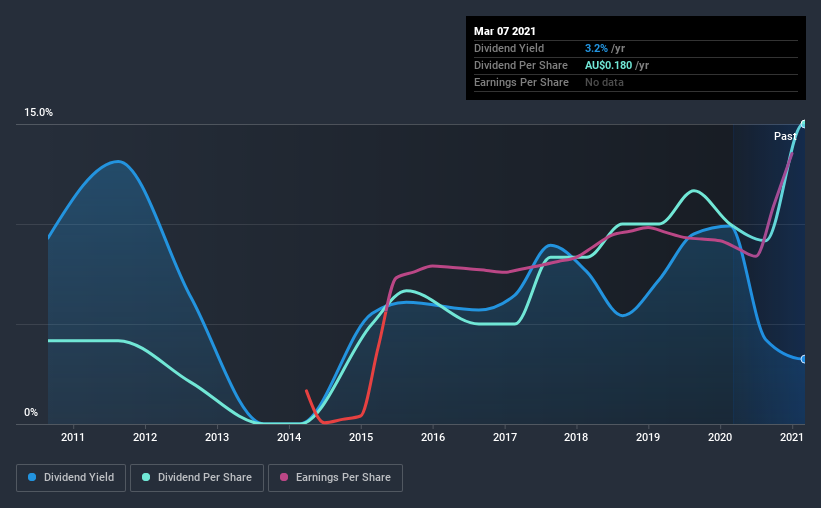
Task: Toggle the Earnings Per Share legend button
Action: pos(335,478)
